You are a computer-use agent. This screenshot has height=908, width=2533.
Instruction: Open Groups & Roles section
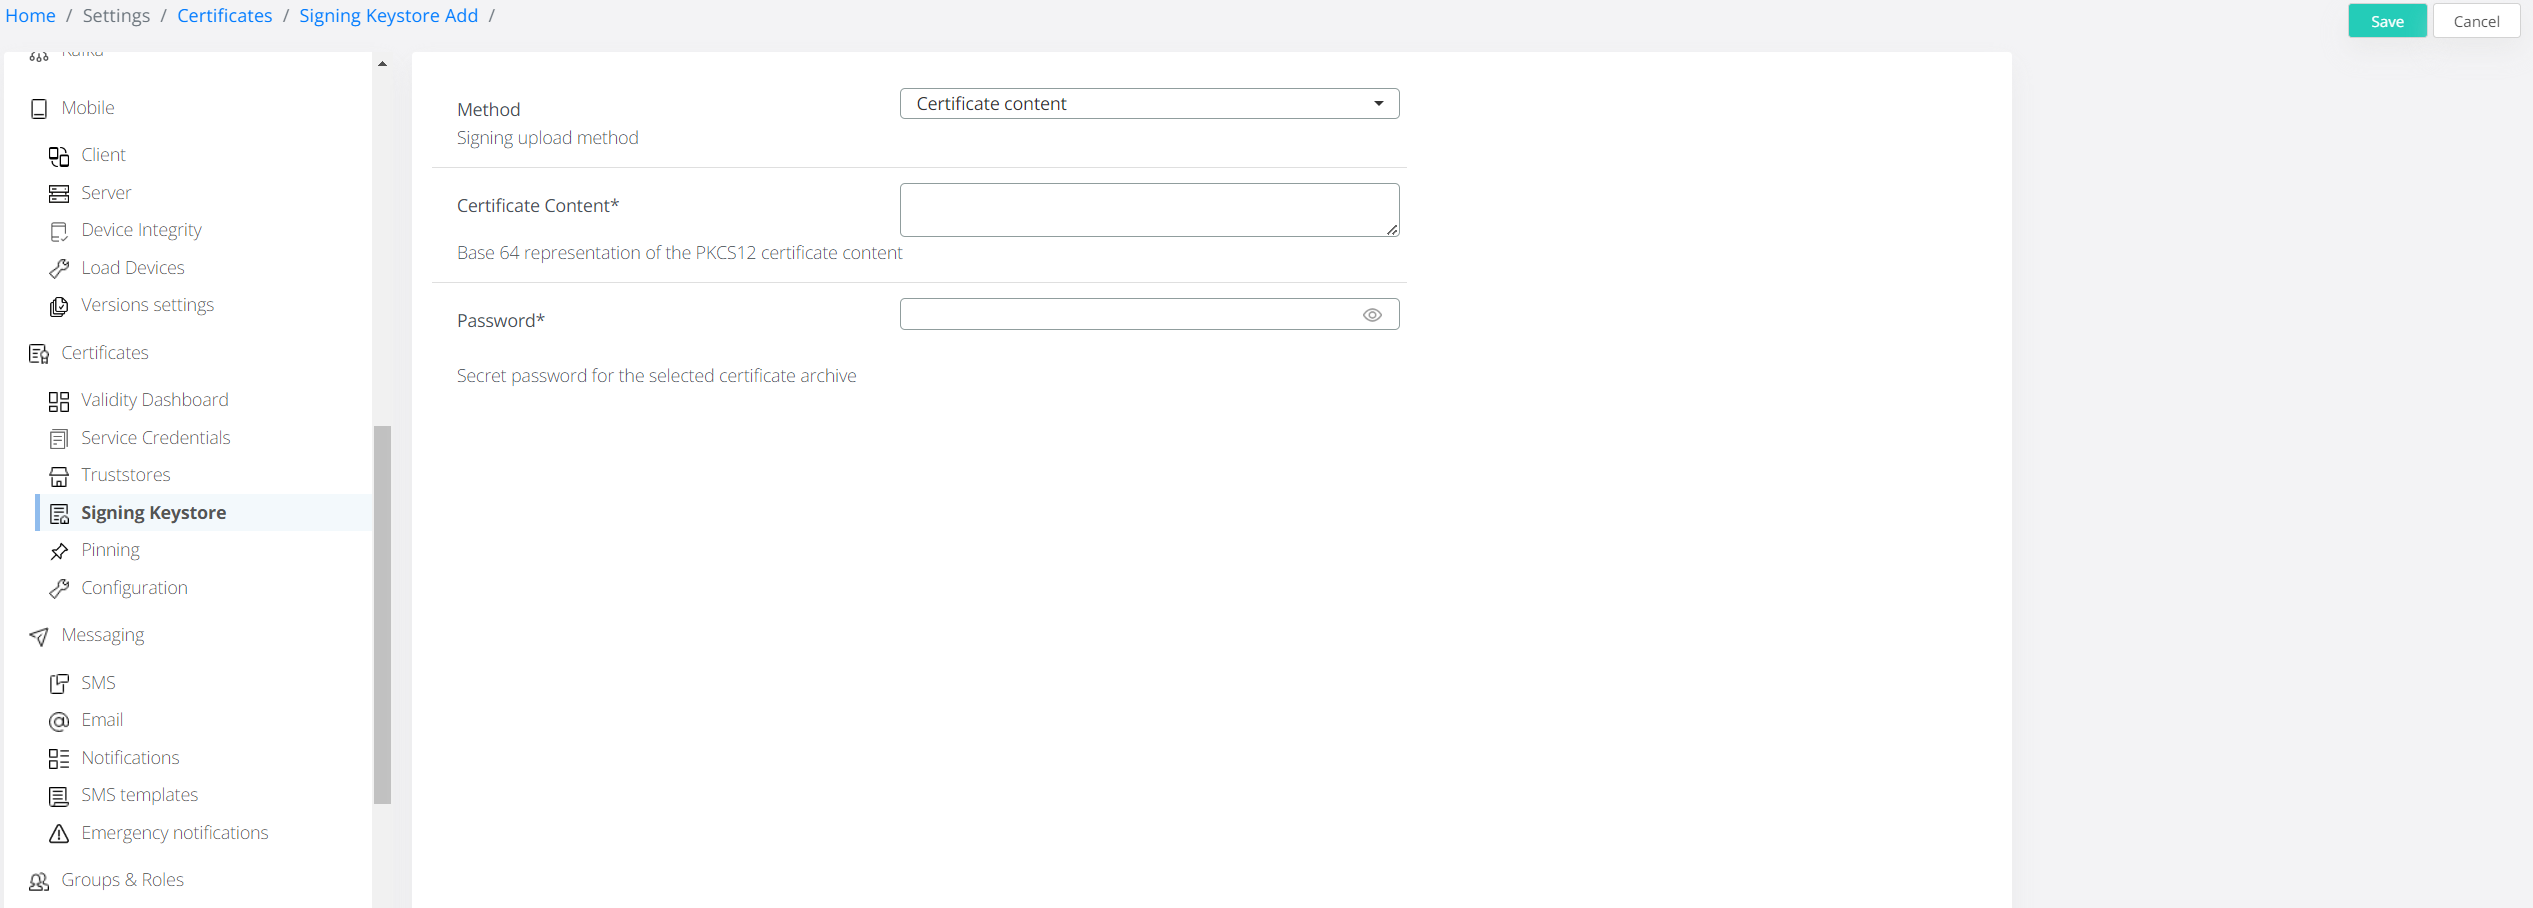click(x=122, y=880)
